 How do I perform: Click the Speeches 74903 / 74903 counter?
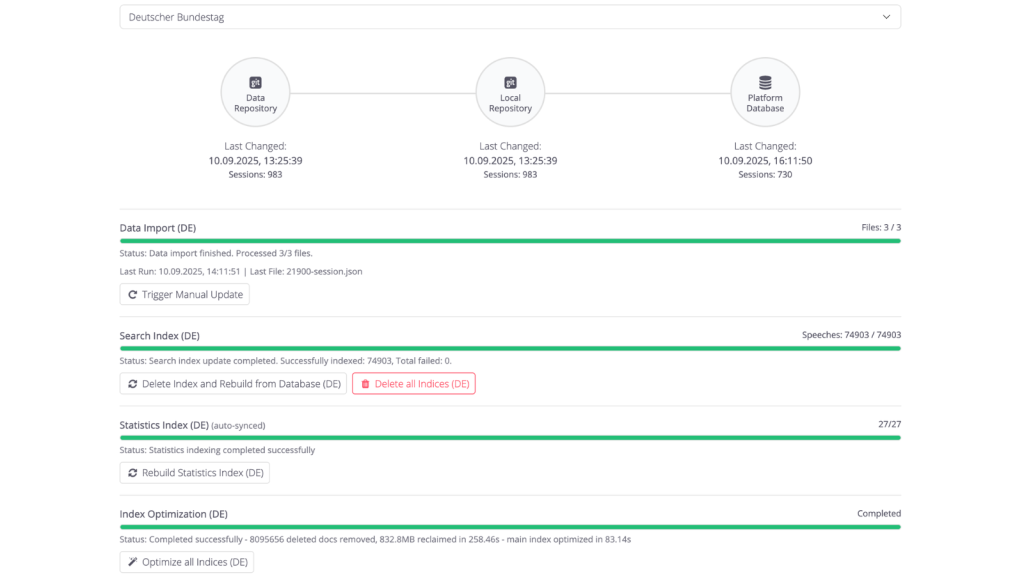[x=851, y=335]
